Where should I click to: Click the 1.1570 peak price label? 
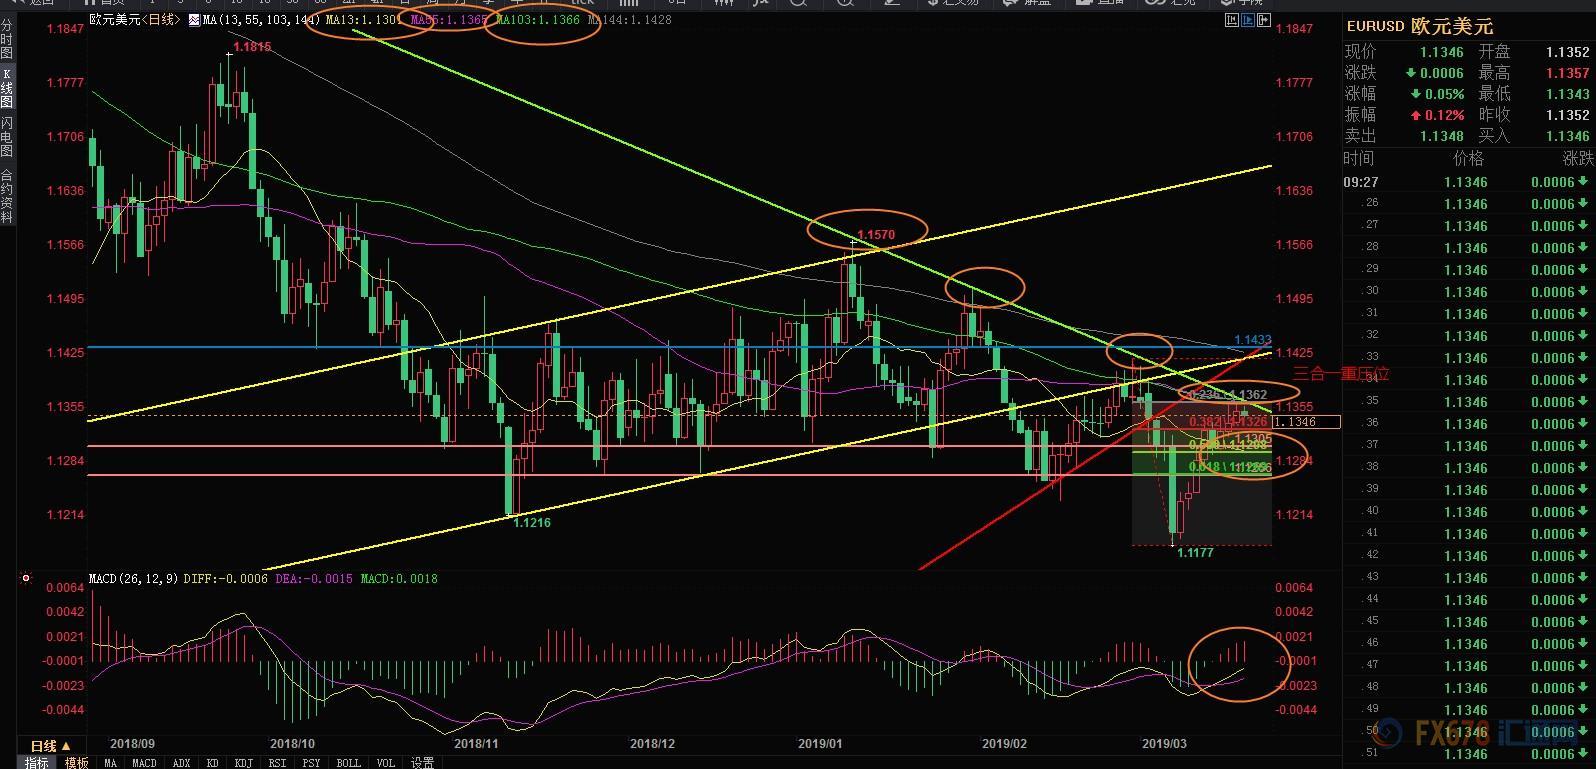[x=876, y=235]
